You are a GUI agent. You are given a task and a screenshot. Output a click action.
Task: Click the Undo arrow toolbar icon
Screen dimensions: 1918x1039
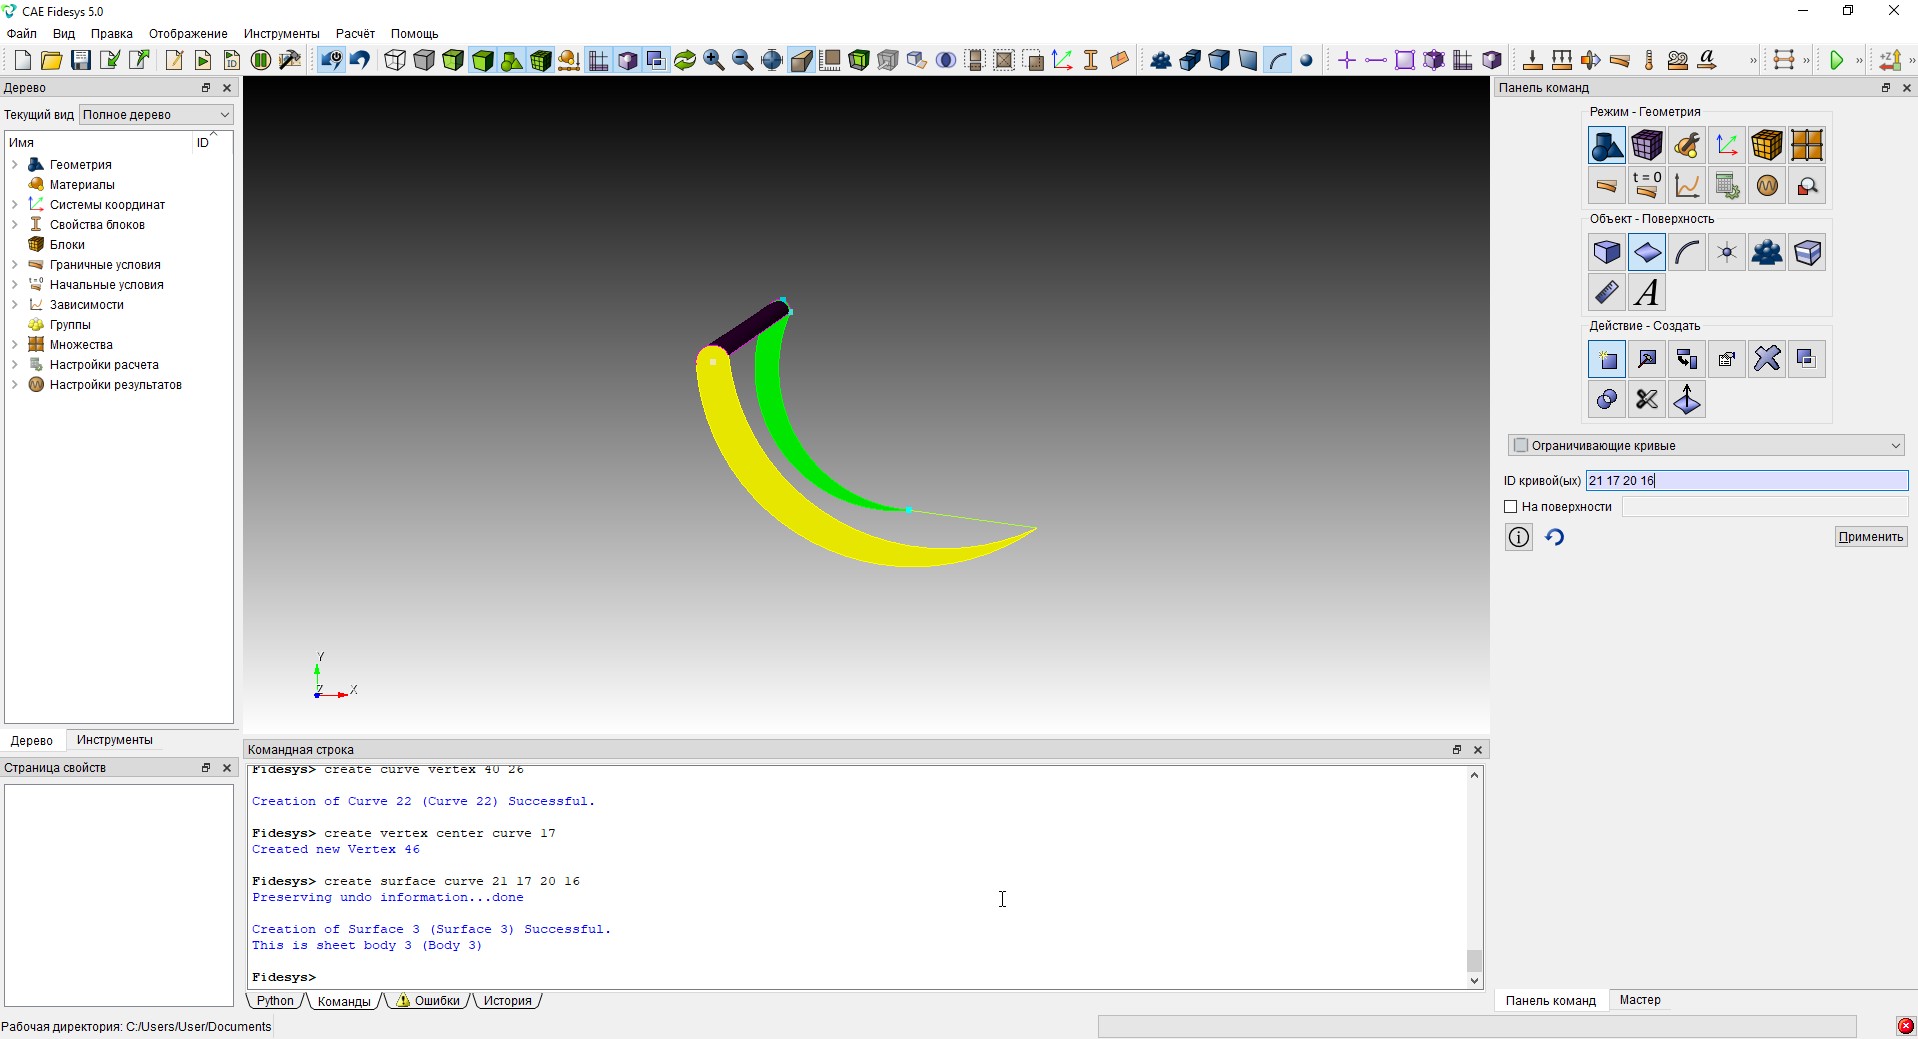pyautogui.click(x=360, y=61)
